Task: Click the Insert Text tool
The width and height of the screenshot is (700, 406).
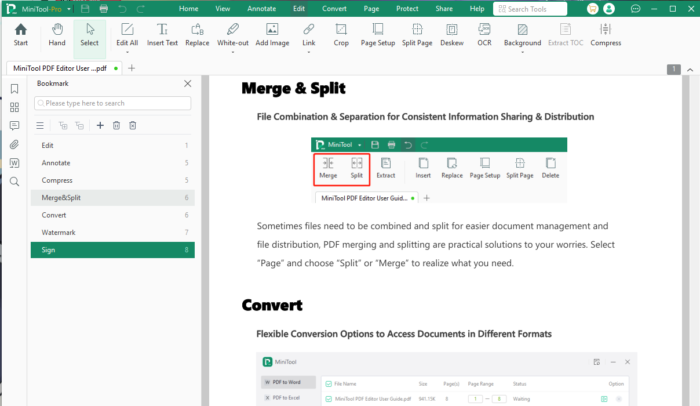Action: [x=162, y=34]
